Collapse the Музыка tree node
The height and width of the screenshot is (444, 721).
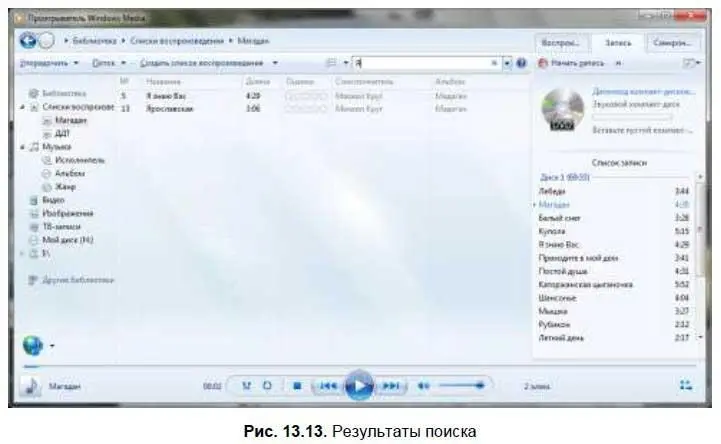point(22,147)
